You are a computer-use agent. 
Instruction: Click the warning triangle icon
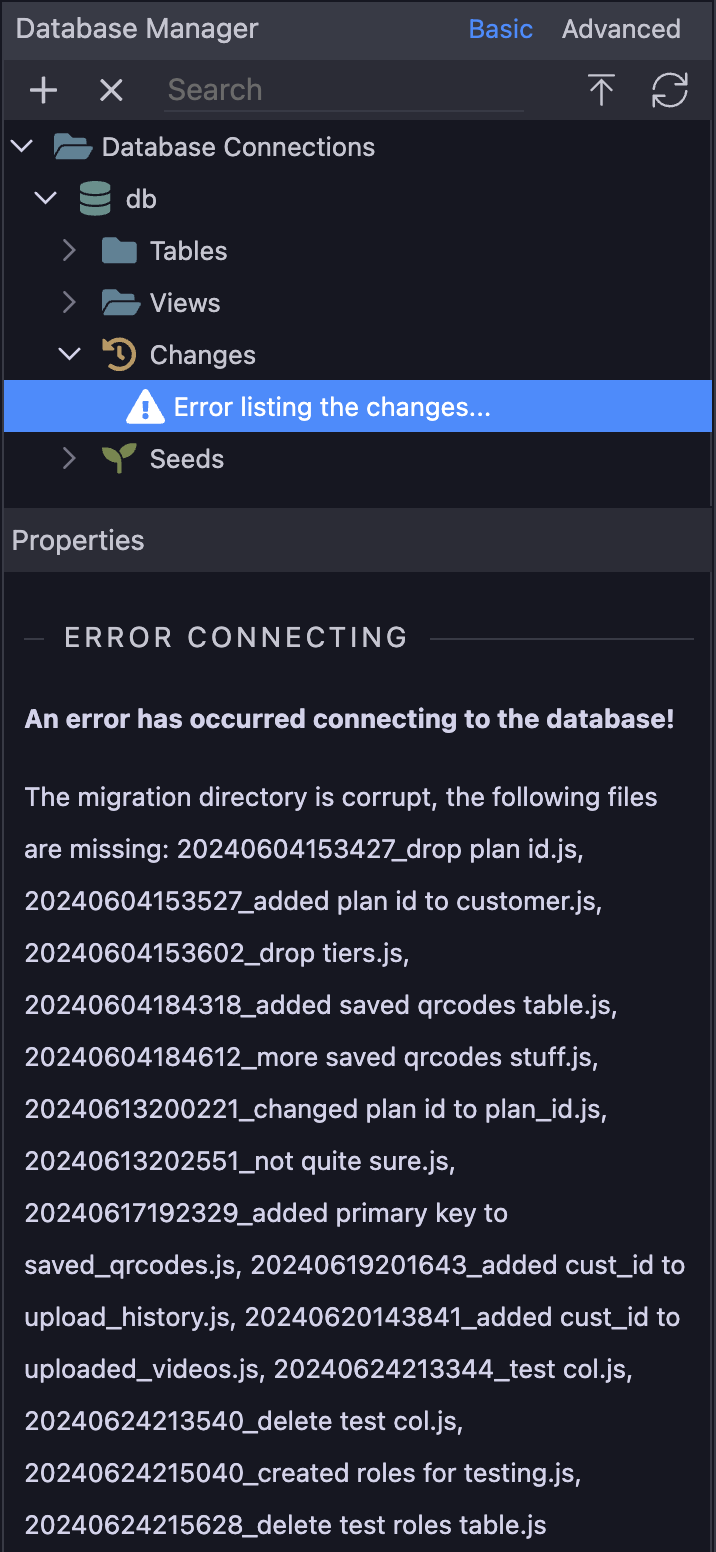[x=145, y=407]
